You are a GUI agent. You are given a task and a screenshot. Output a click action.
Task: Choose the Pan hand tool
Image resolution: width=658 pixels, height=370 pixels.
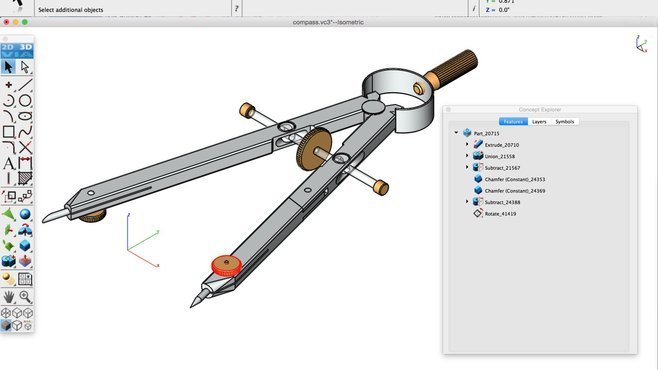pyautogui.click(x=8, y=297)
